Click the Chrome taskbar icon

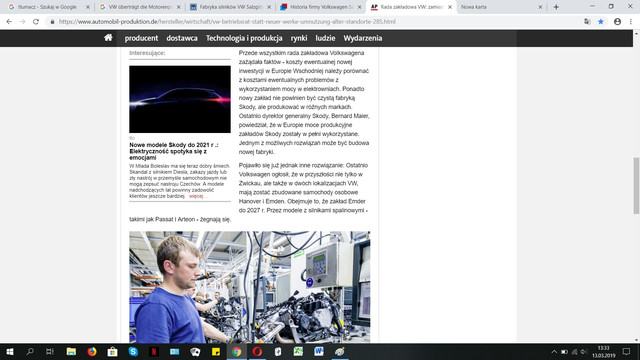[236, 351]
